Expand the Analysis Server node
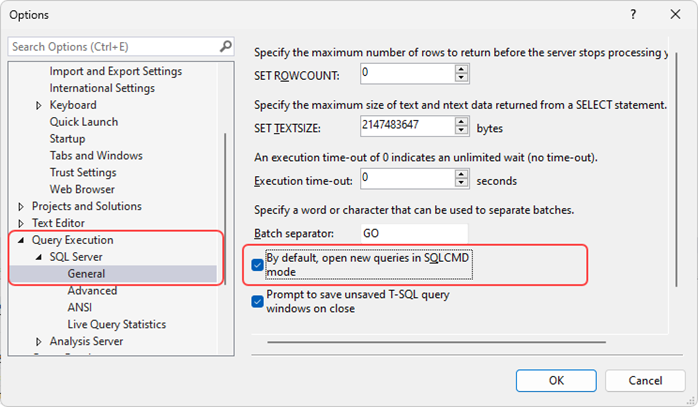The height and width of the screenshot is (407, 698). (39, 342)
